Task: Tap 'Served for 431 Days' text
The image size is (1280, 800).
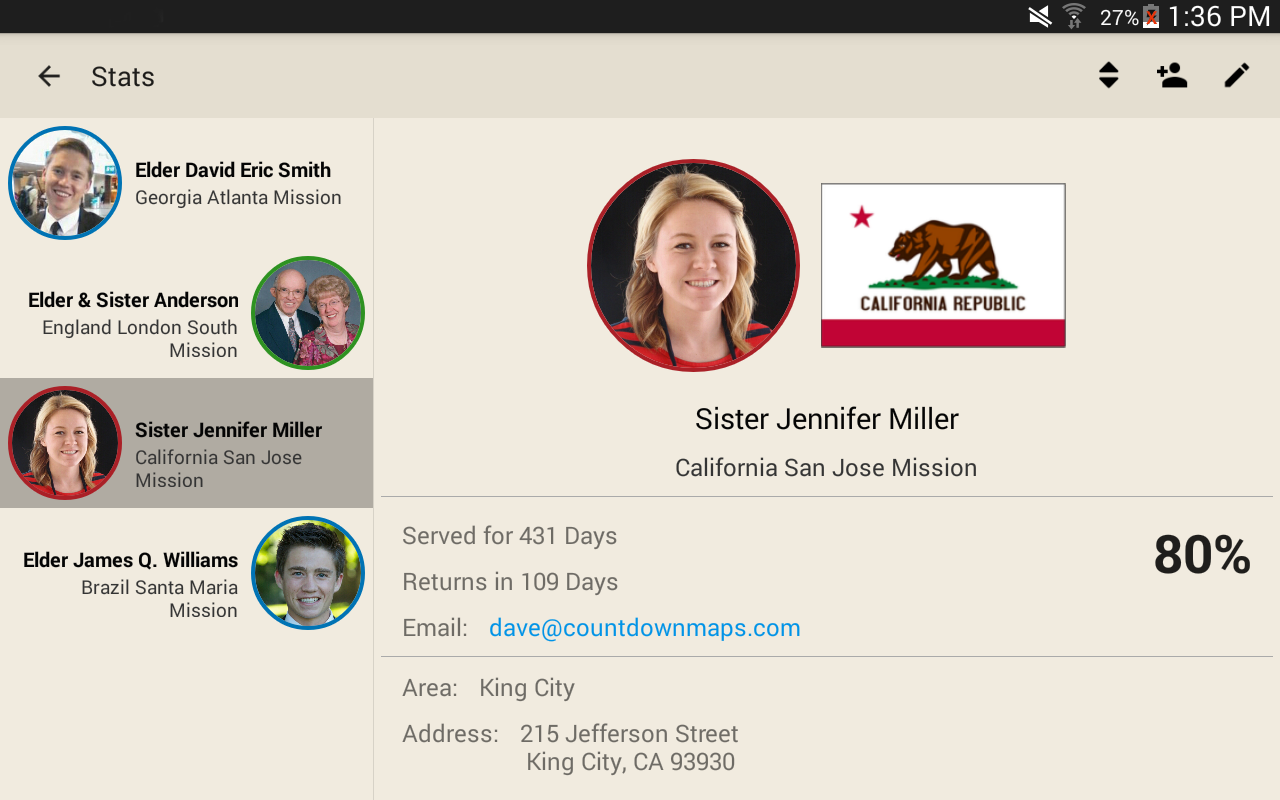Action: [510, 536]
